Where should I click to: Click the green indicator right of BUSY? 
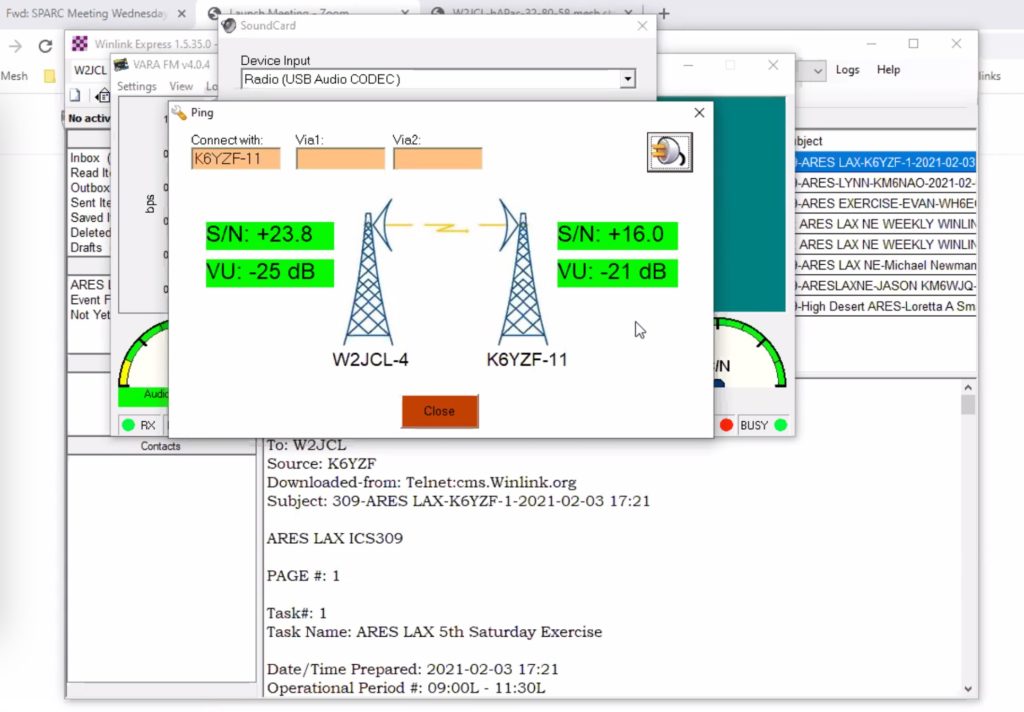[780, 425]
